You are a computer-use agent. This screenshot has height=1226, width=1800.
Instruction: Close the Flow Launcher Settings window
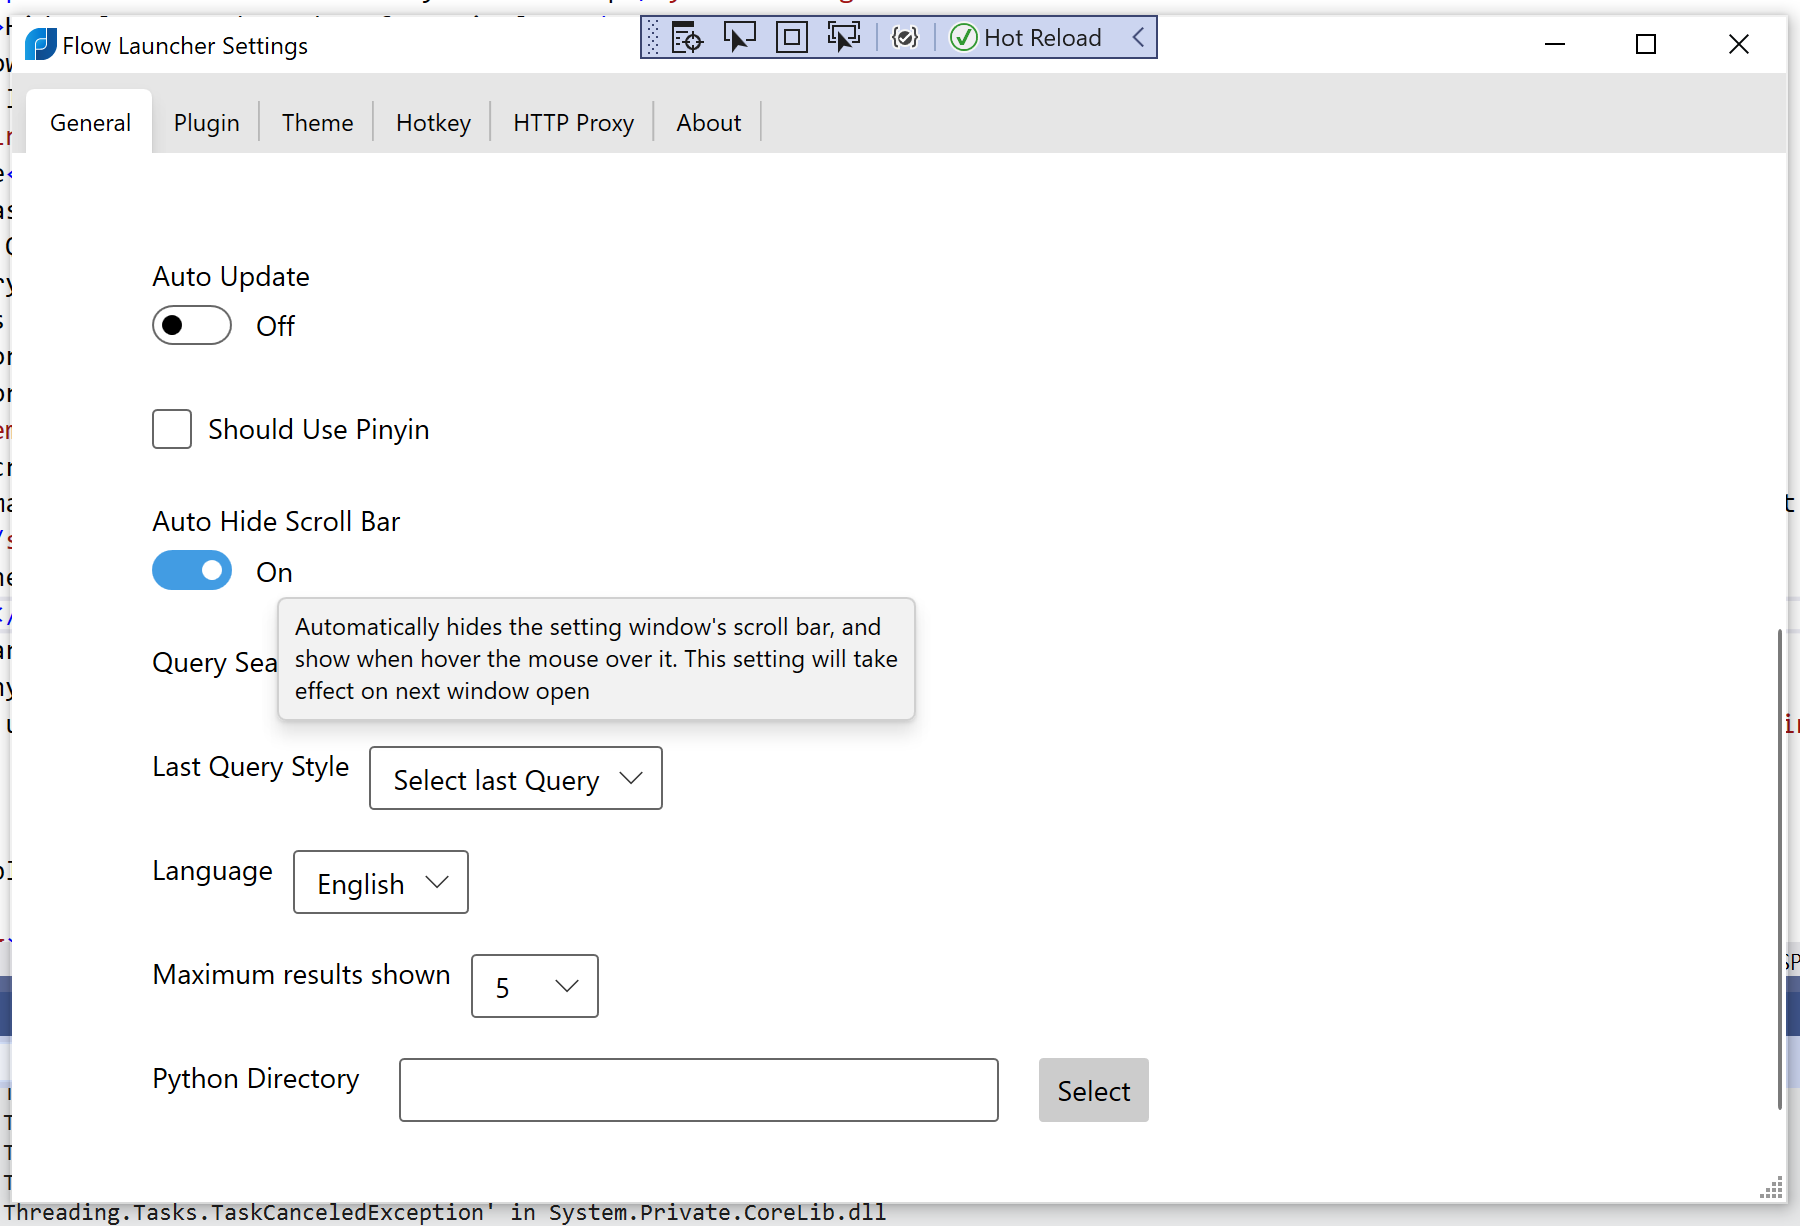(x=1739, y=44)
